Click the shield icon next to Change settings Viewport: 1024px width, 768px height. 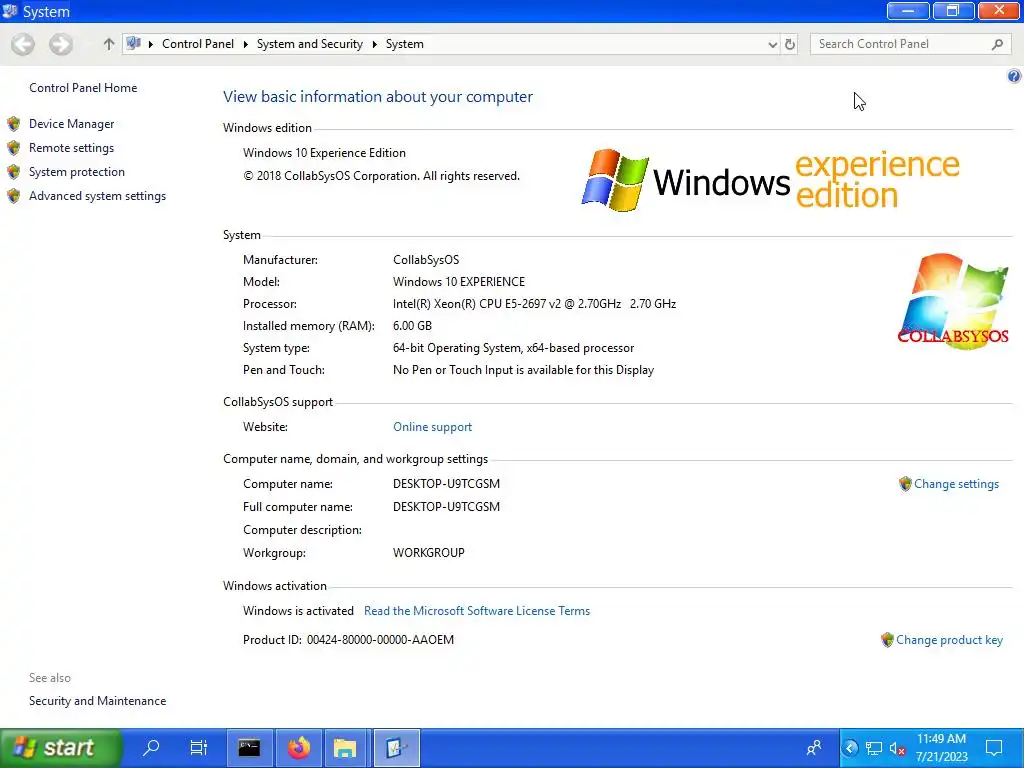click(x=905, y=484)
